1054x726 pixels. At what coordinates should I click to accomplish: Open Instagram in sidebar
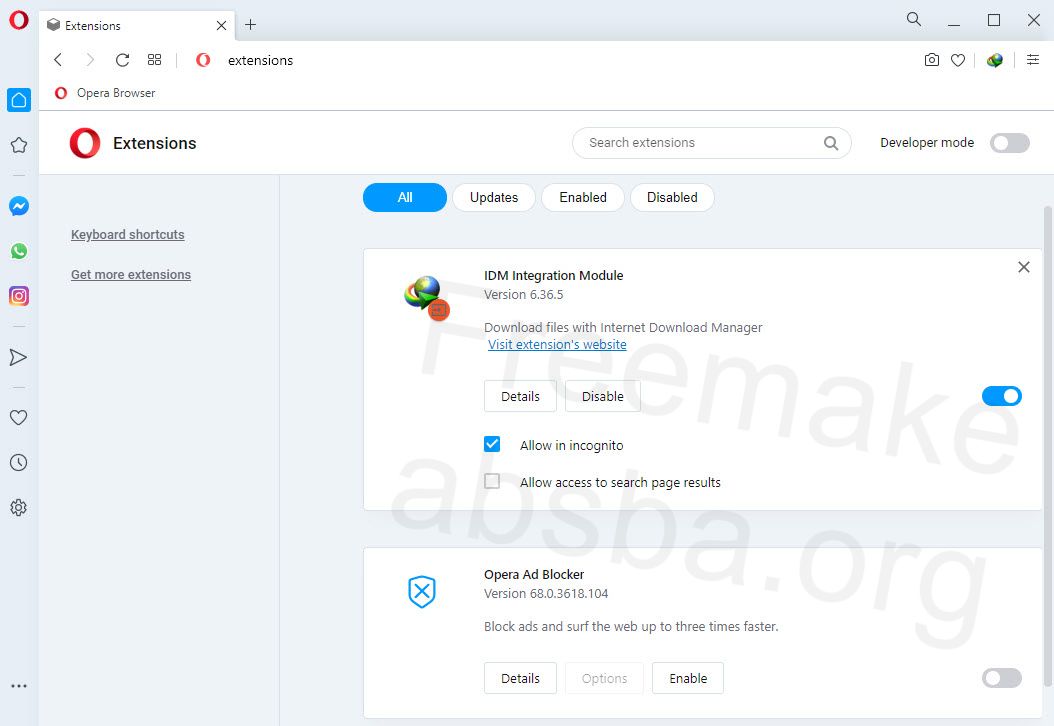click(19, 296)
